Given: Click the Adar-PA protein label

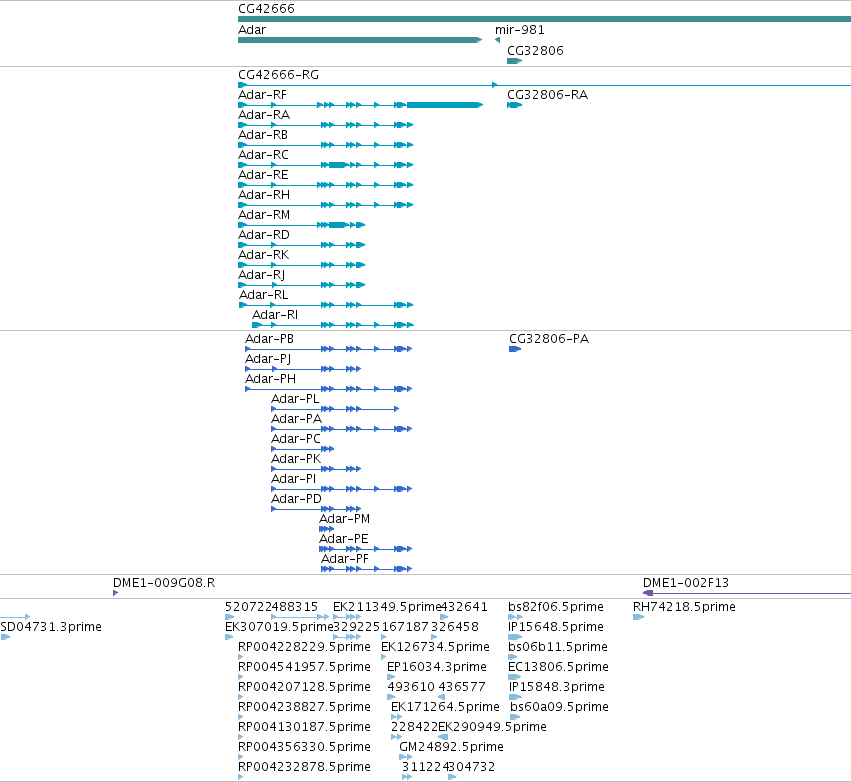Looking at the screenshot, I should pyautogui.click(x=297, y=419).
